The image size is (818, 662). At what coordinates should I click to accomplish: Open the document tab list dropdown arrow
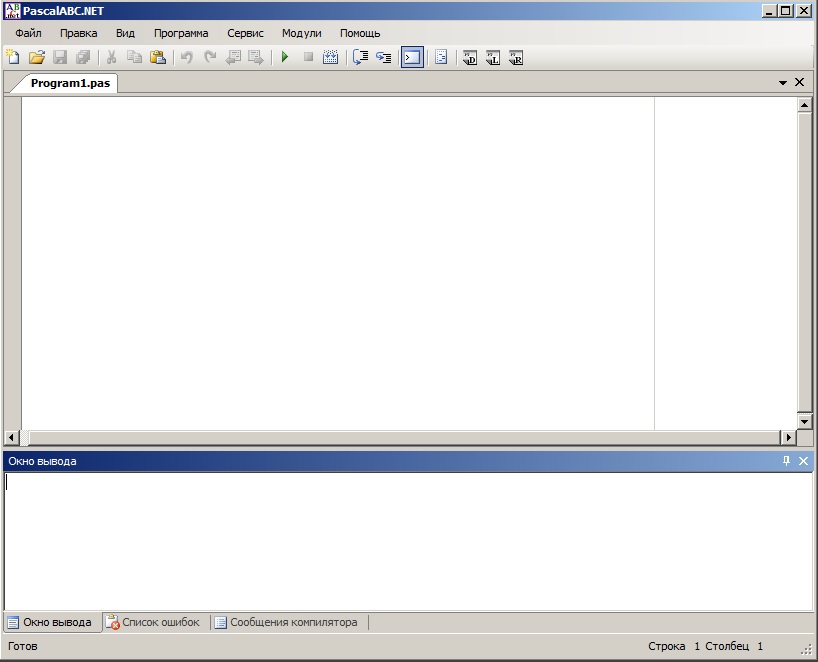coord(783,82)
